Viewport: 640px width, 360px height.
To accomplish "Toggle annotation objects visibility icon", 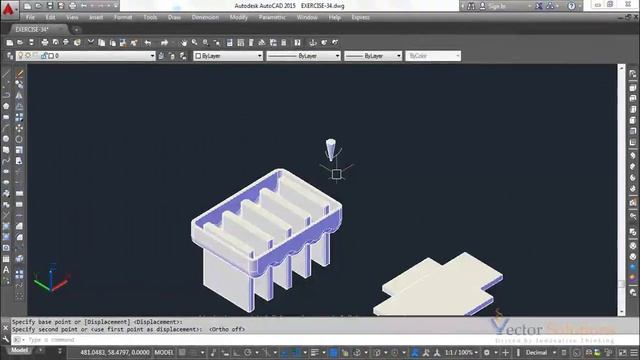I will pyautogui.click(x=415, y=352).
